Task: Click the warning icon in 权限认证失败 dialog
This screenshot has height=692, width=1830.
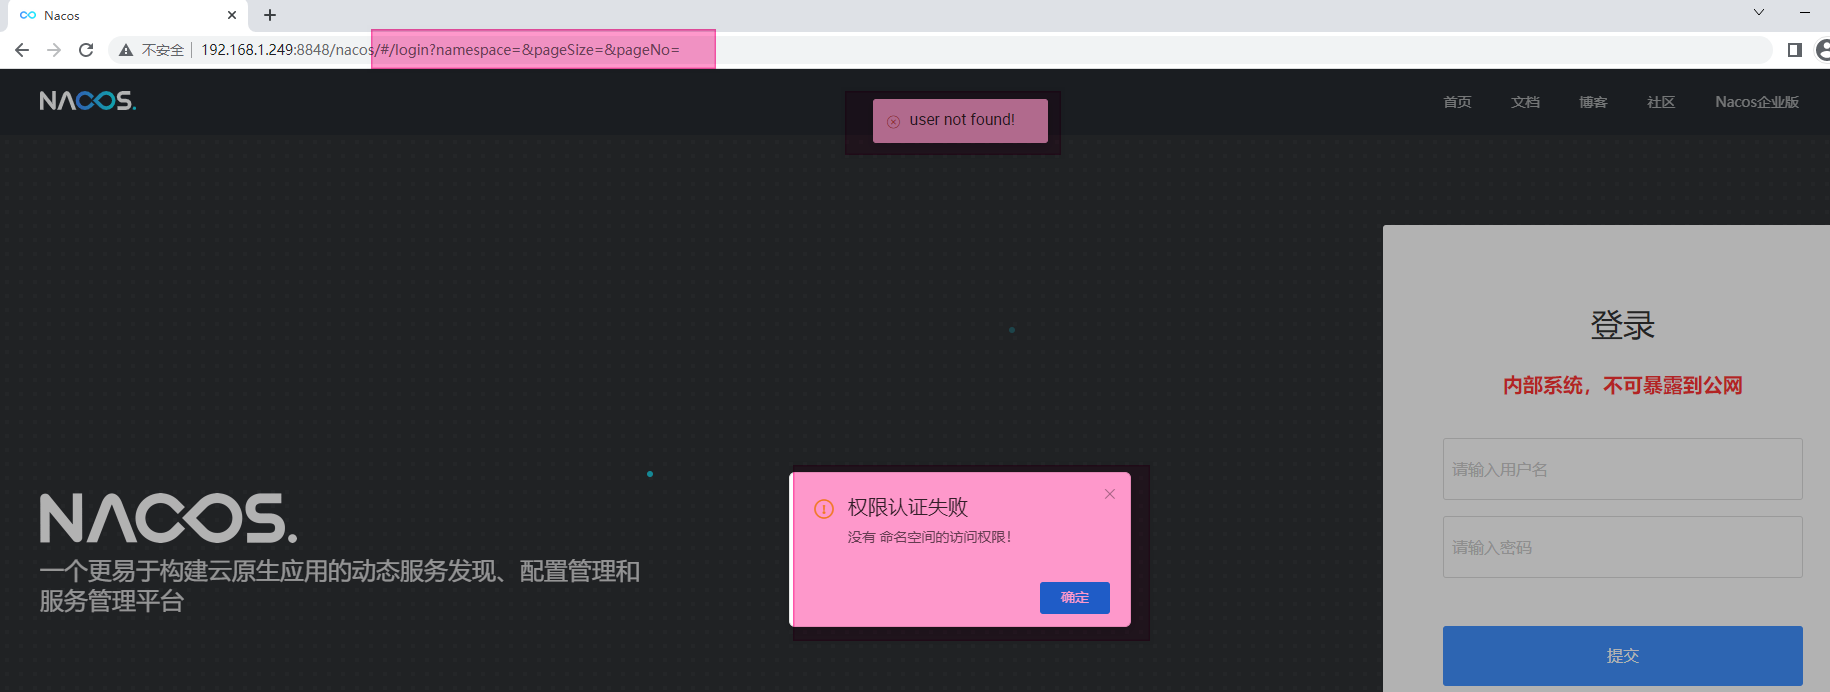Action: 824,509
